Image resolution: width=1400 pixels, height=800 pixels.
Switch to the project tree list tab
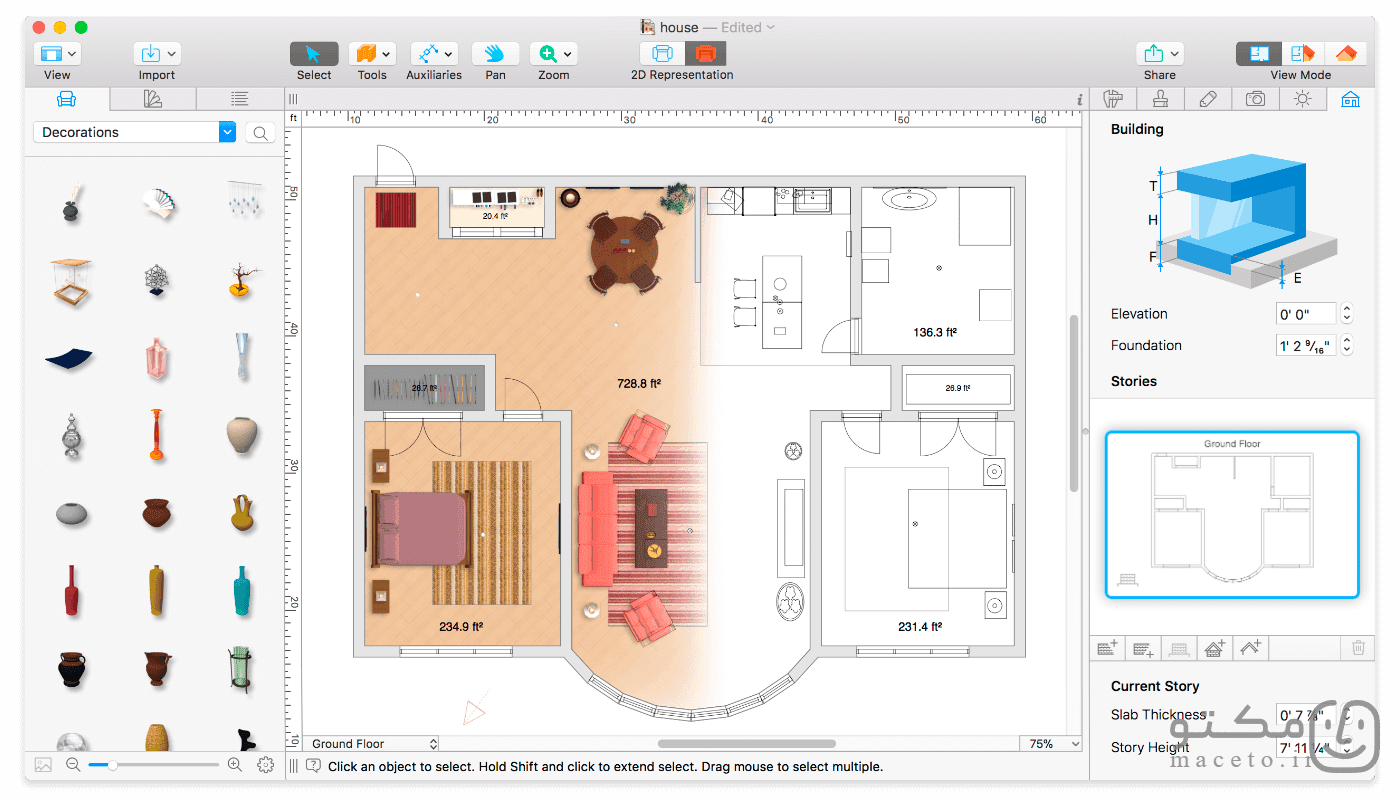(239, 99)
